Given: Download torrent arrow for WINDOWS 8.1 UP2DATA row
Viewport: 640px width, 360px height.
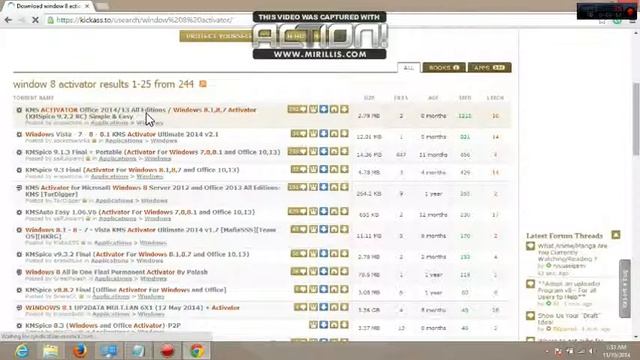Looking at the screenshot, I should tap(344, 307).
